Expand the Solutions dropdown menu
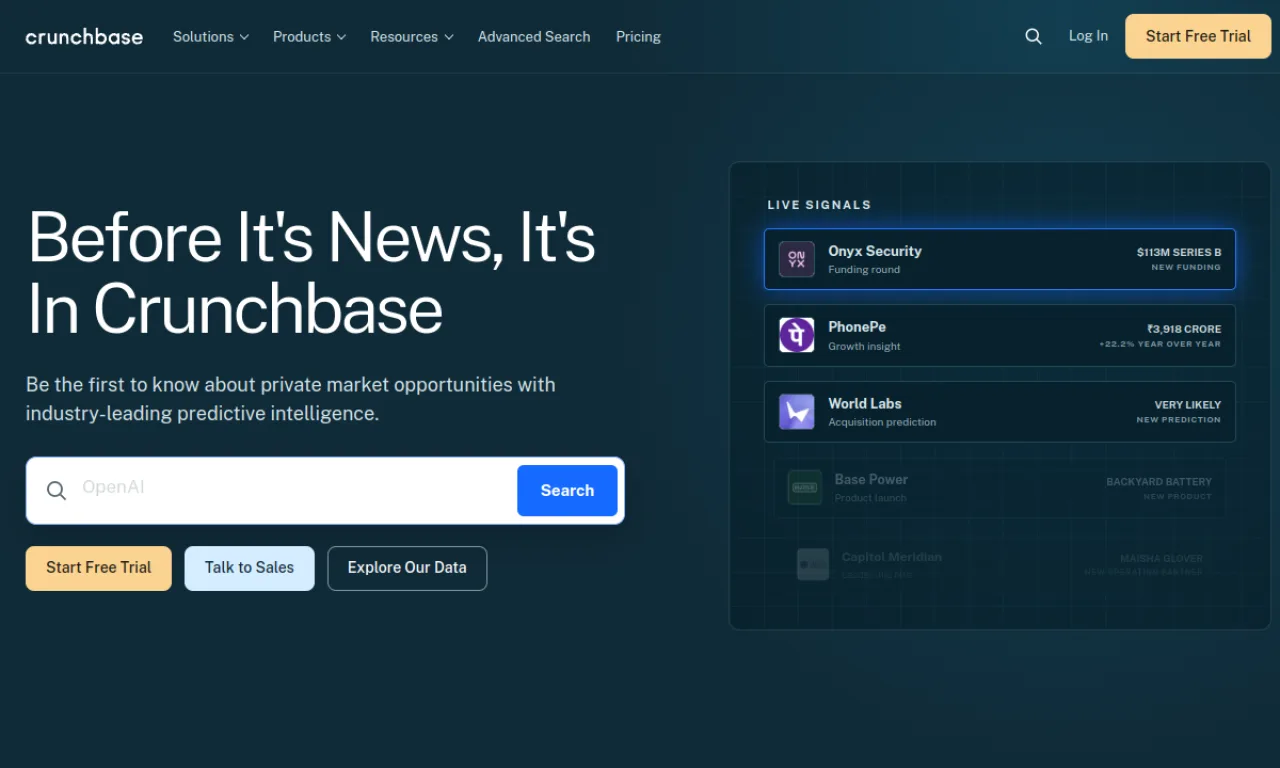The width and height of the screenshot is (1280, 768). 211,36
